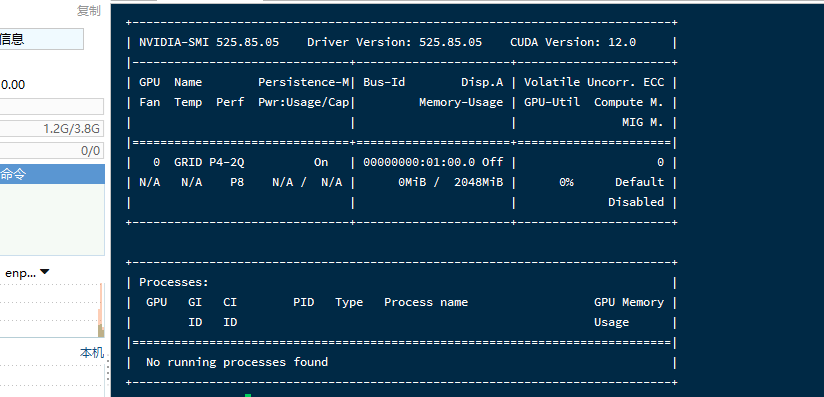Viewport: 824px width, 397px height.
Task: Click the 0.00 load value
Action: click(x=13, y=85)
